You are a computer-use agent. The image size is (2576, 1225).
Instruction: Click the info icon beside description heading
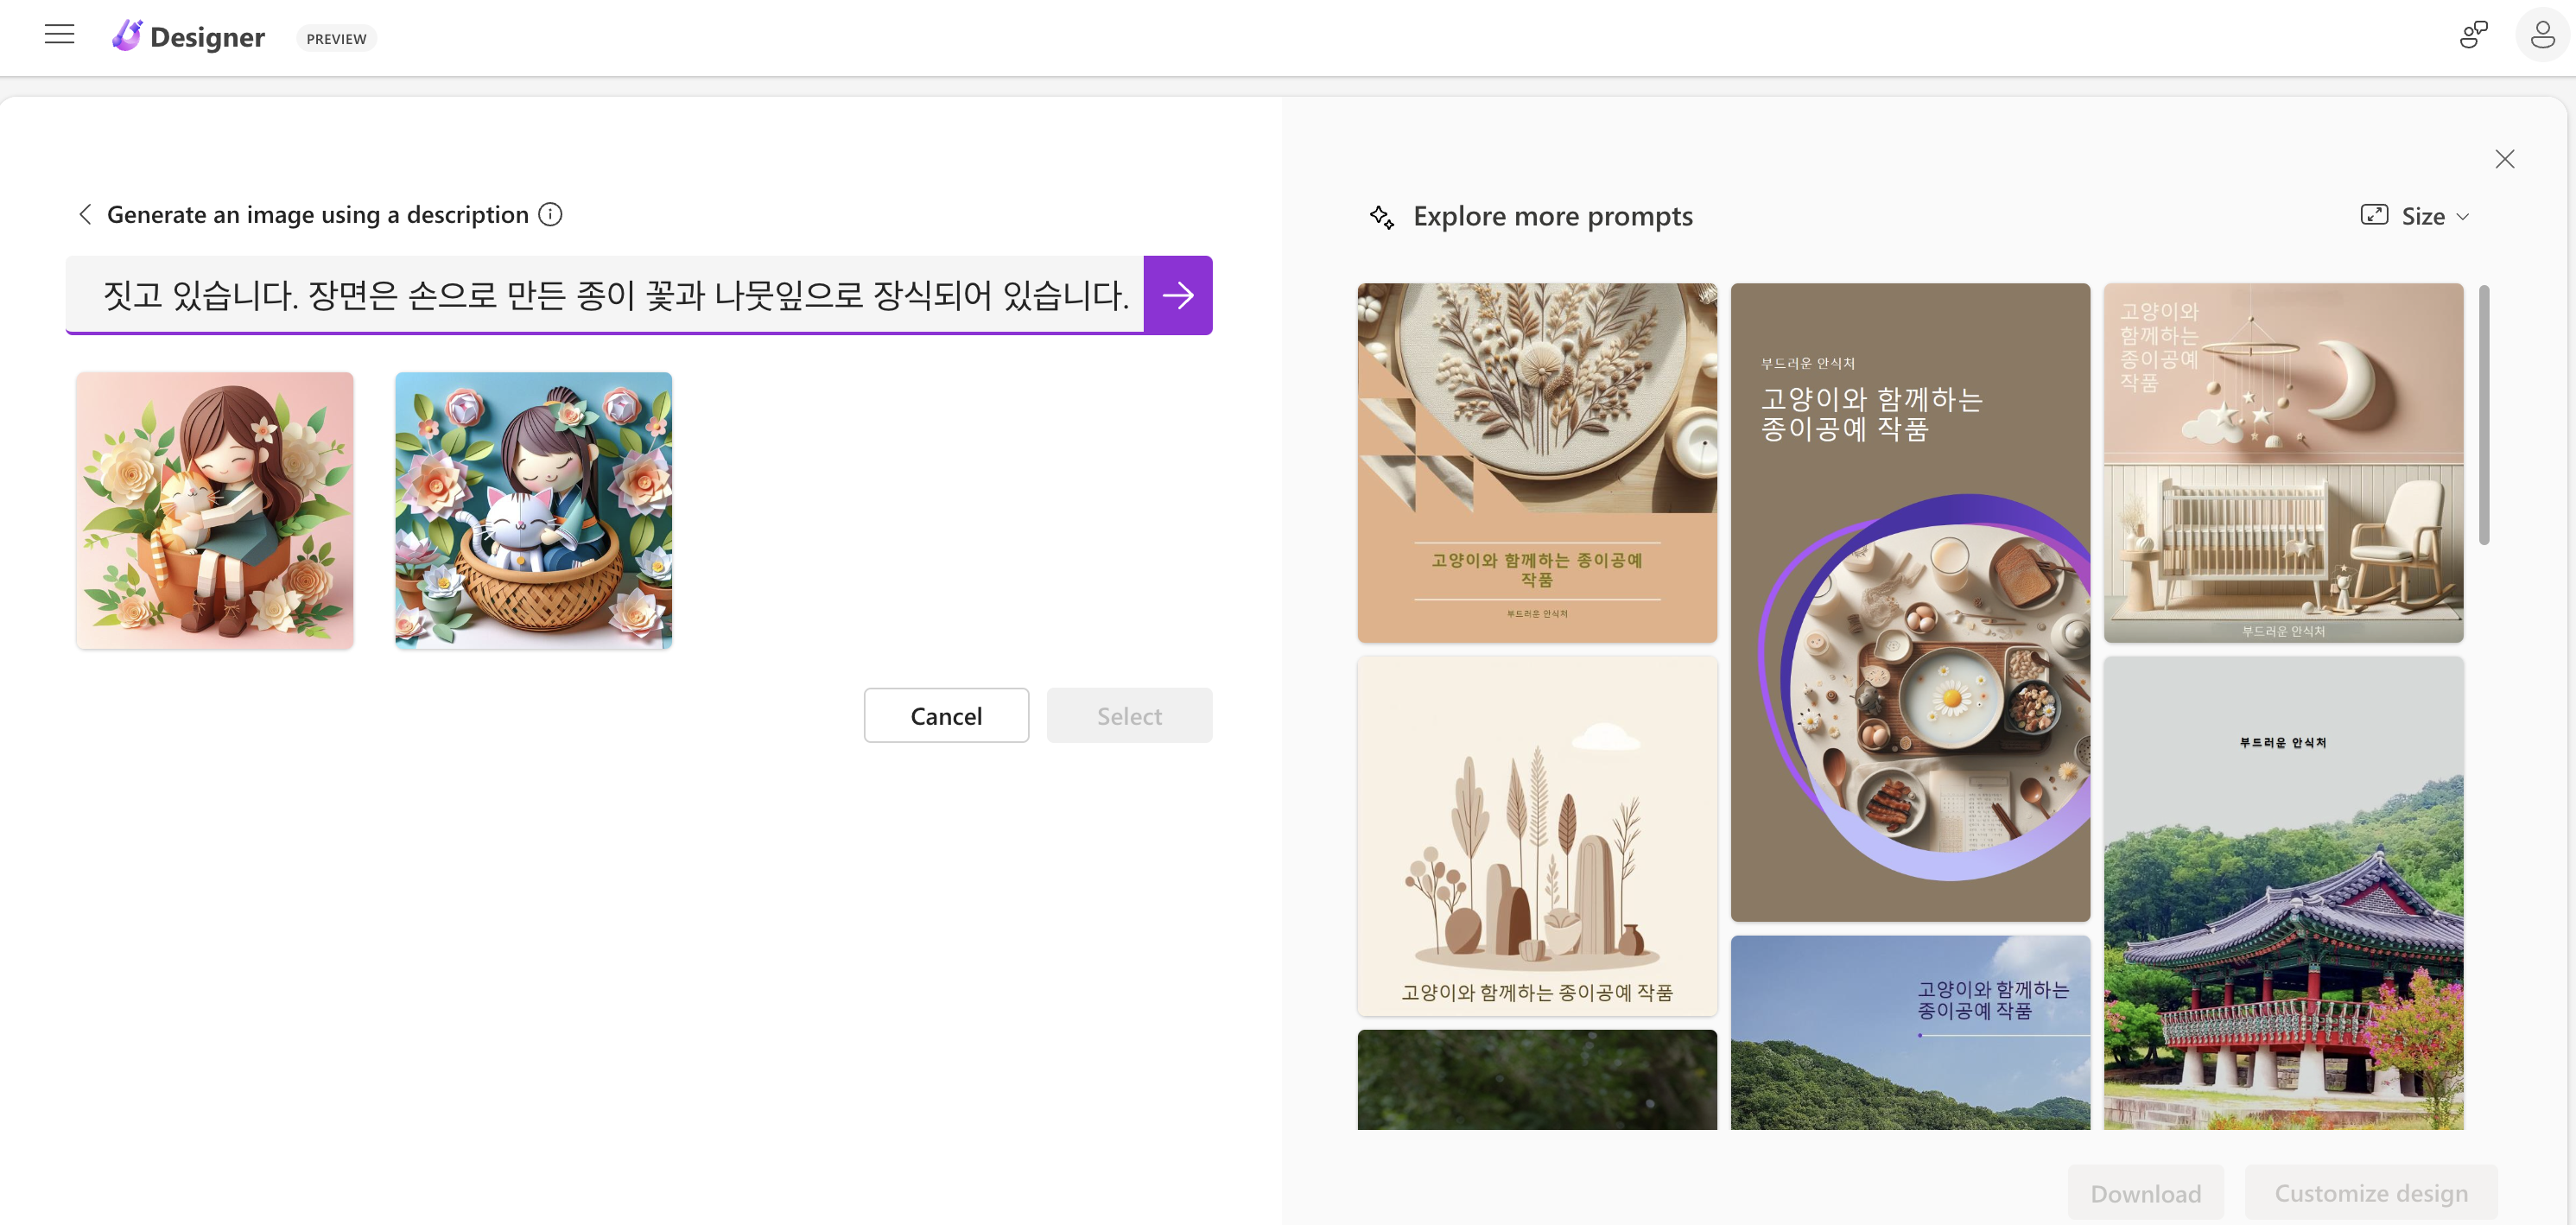[x=550, y=214]
